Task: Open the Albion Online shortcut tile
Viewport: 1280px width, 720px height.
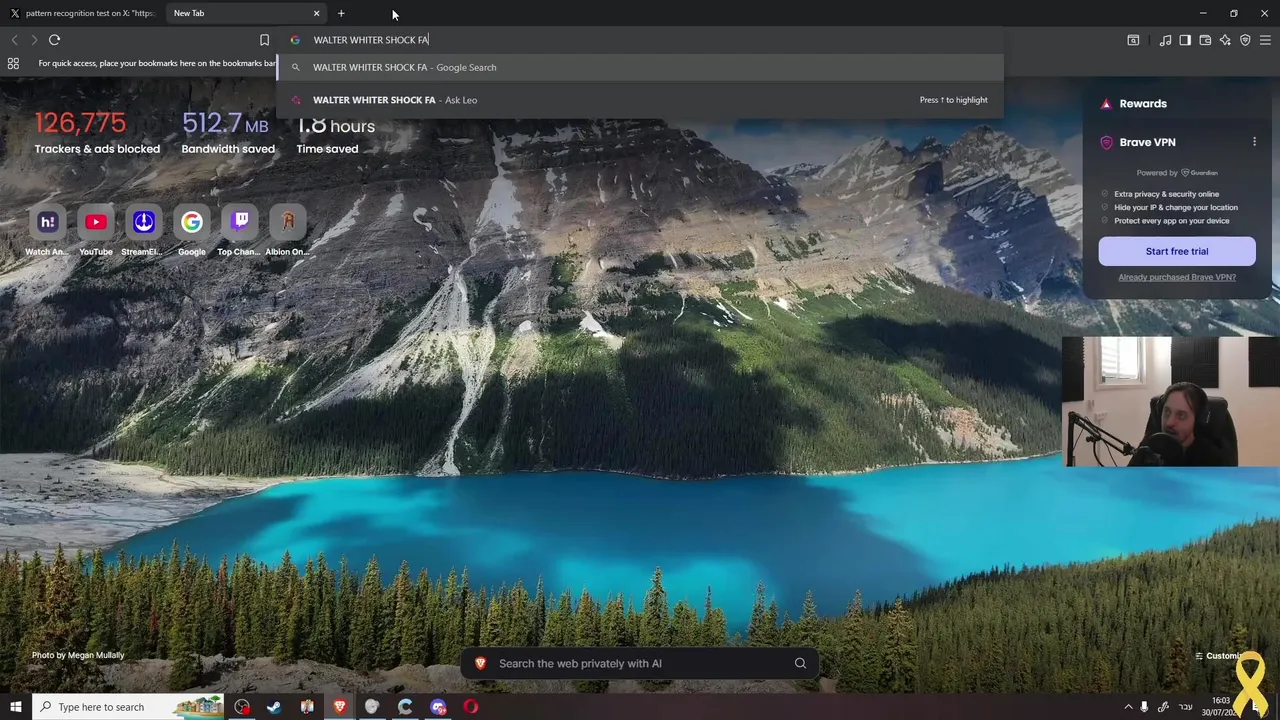Action: (x=287, y=231)
